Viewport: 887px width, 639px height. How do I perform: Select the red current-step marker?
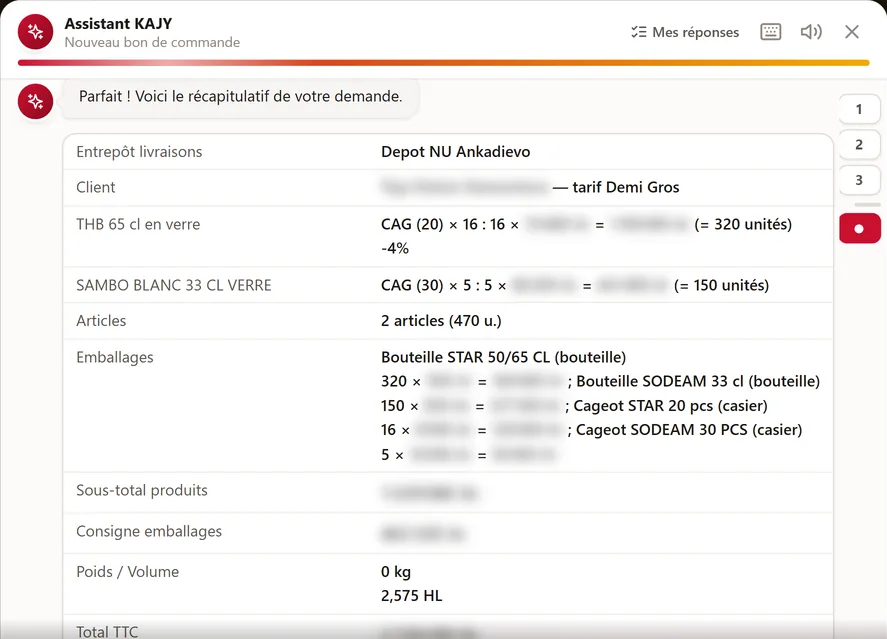coord(860,228)
